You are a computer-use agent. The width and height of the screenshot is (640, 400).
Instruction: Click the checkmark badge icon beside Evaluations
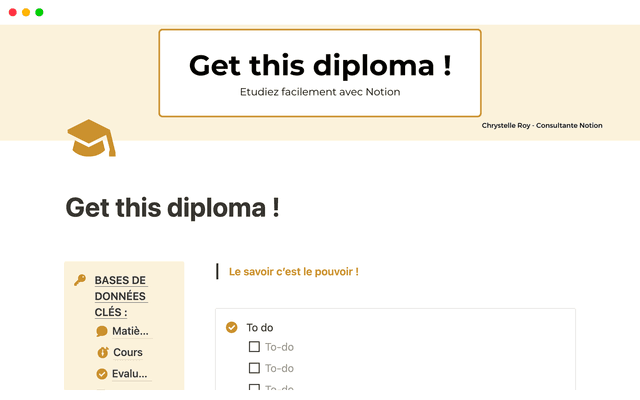(102, 374)
